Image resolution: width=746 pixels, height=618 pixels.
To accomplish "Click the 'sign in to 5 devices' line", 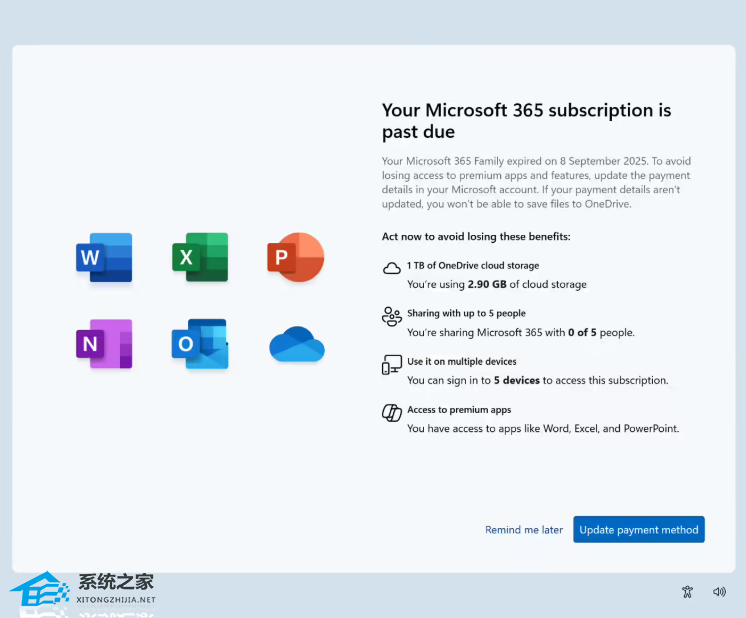I will point(538,381).
